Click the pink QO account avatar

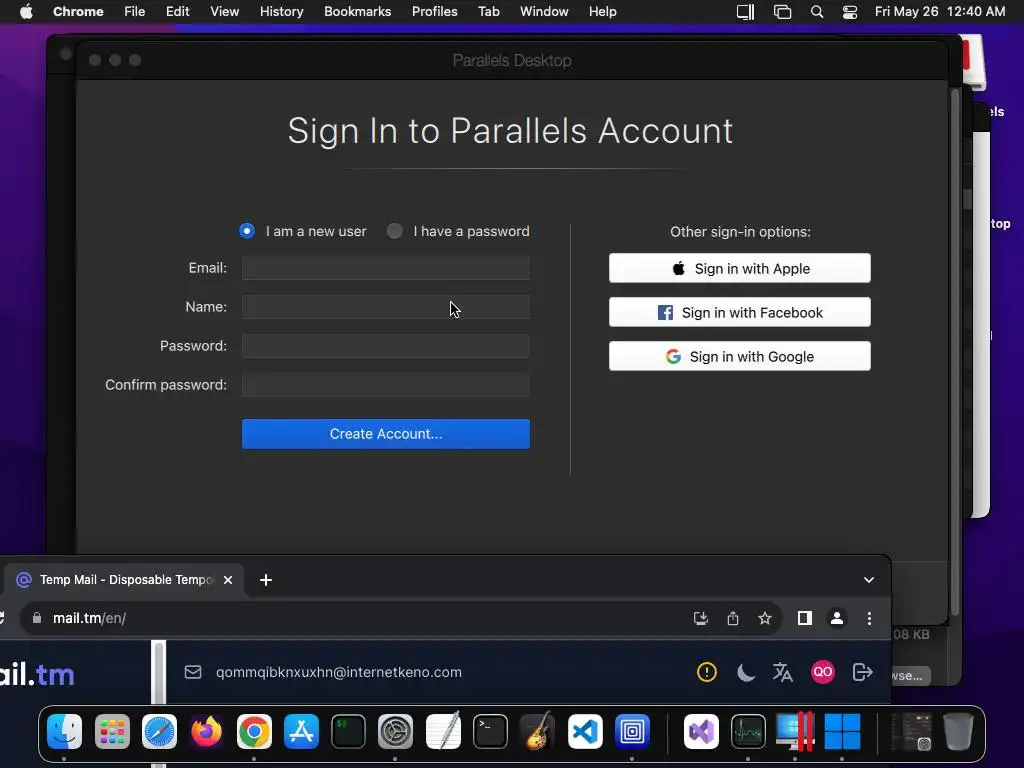tap(823, 672)
